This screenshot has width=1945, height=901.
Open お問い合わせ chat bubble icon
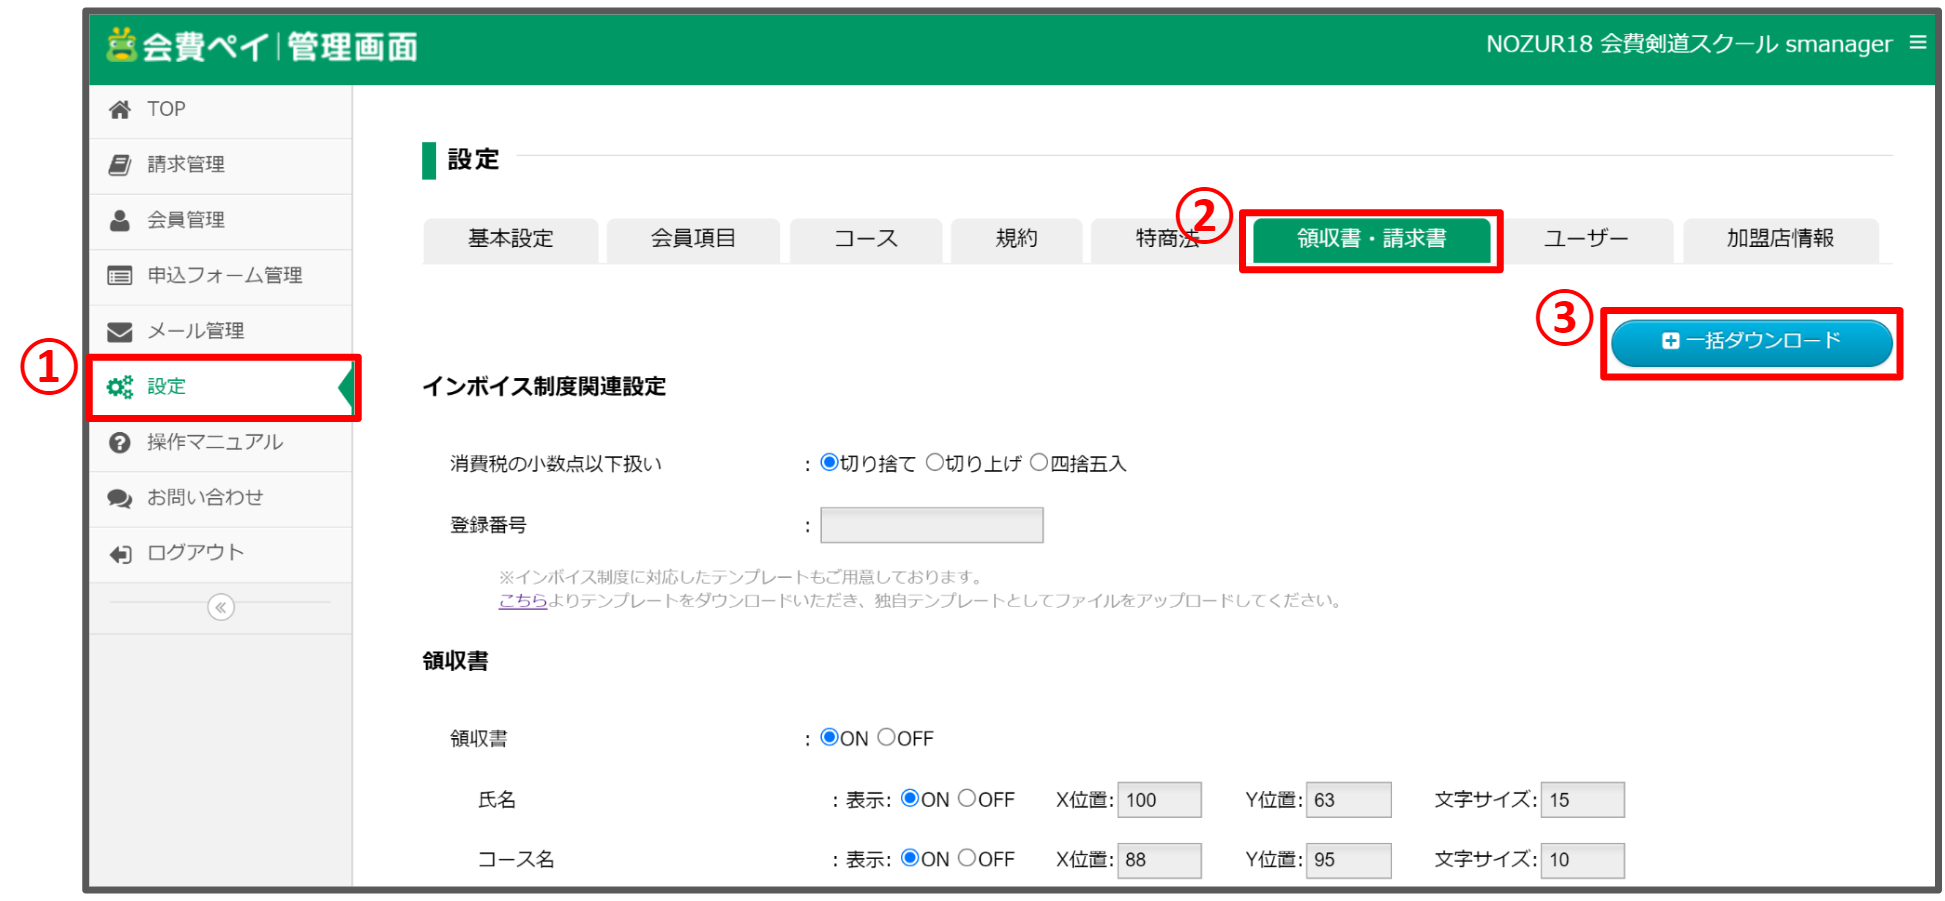point(120,498)
